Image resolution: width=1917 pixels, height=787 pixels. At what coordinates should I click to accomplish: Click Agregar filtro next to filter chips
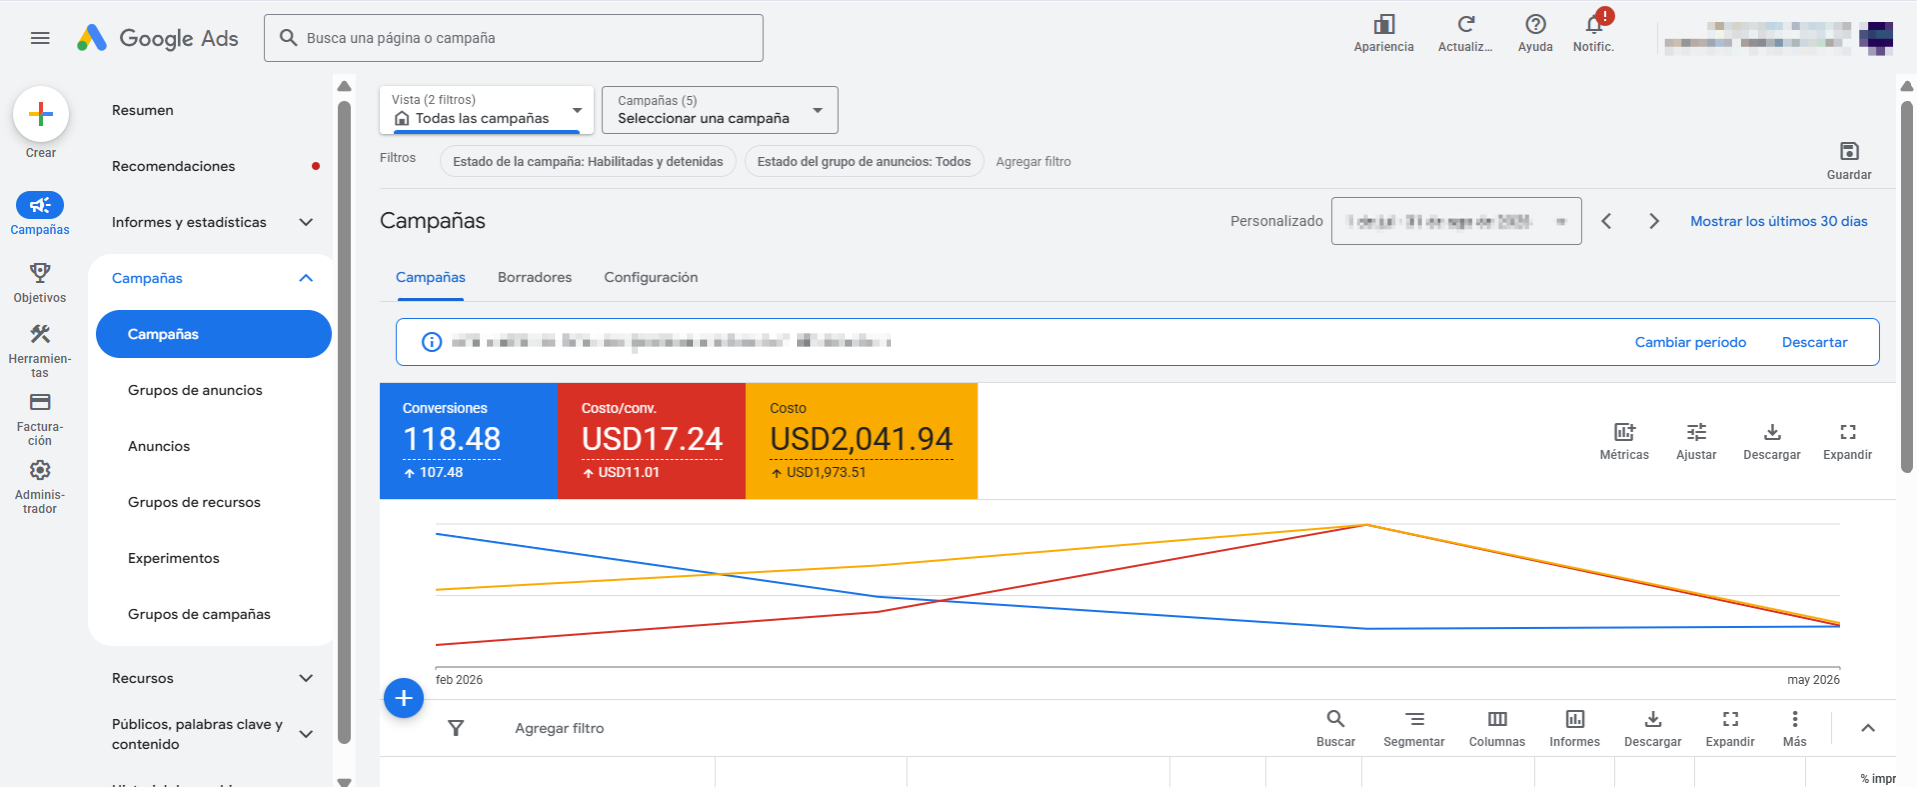[1033, 161]
